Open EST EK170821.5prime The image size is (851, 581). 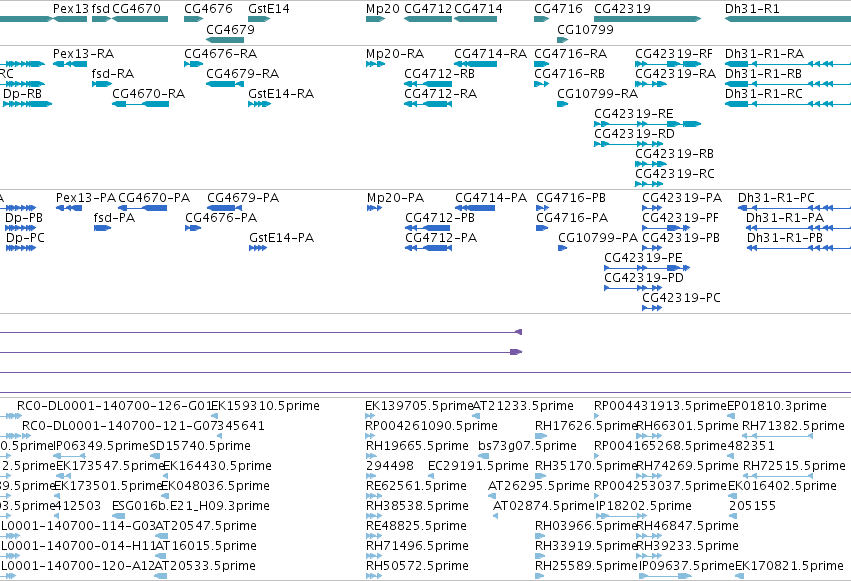[x=739, y=576]
